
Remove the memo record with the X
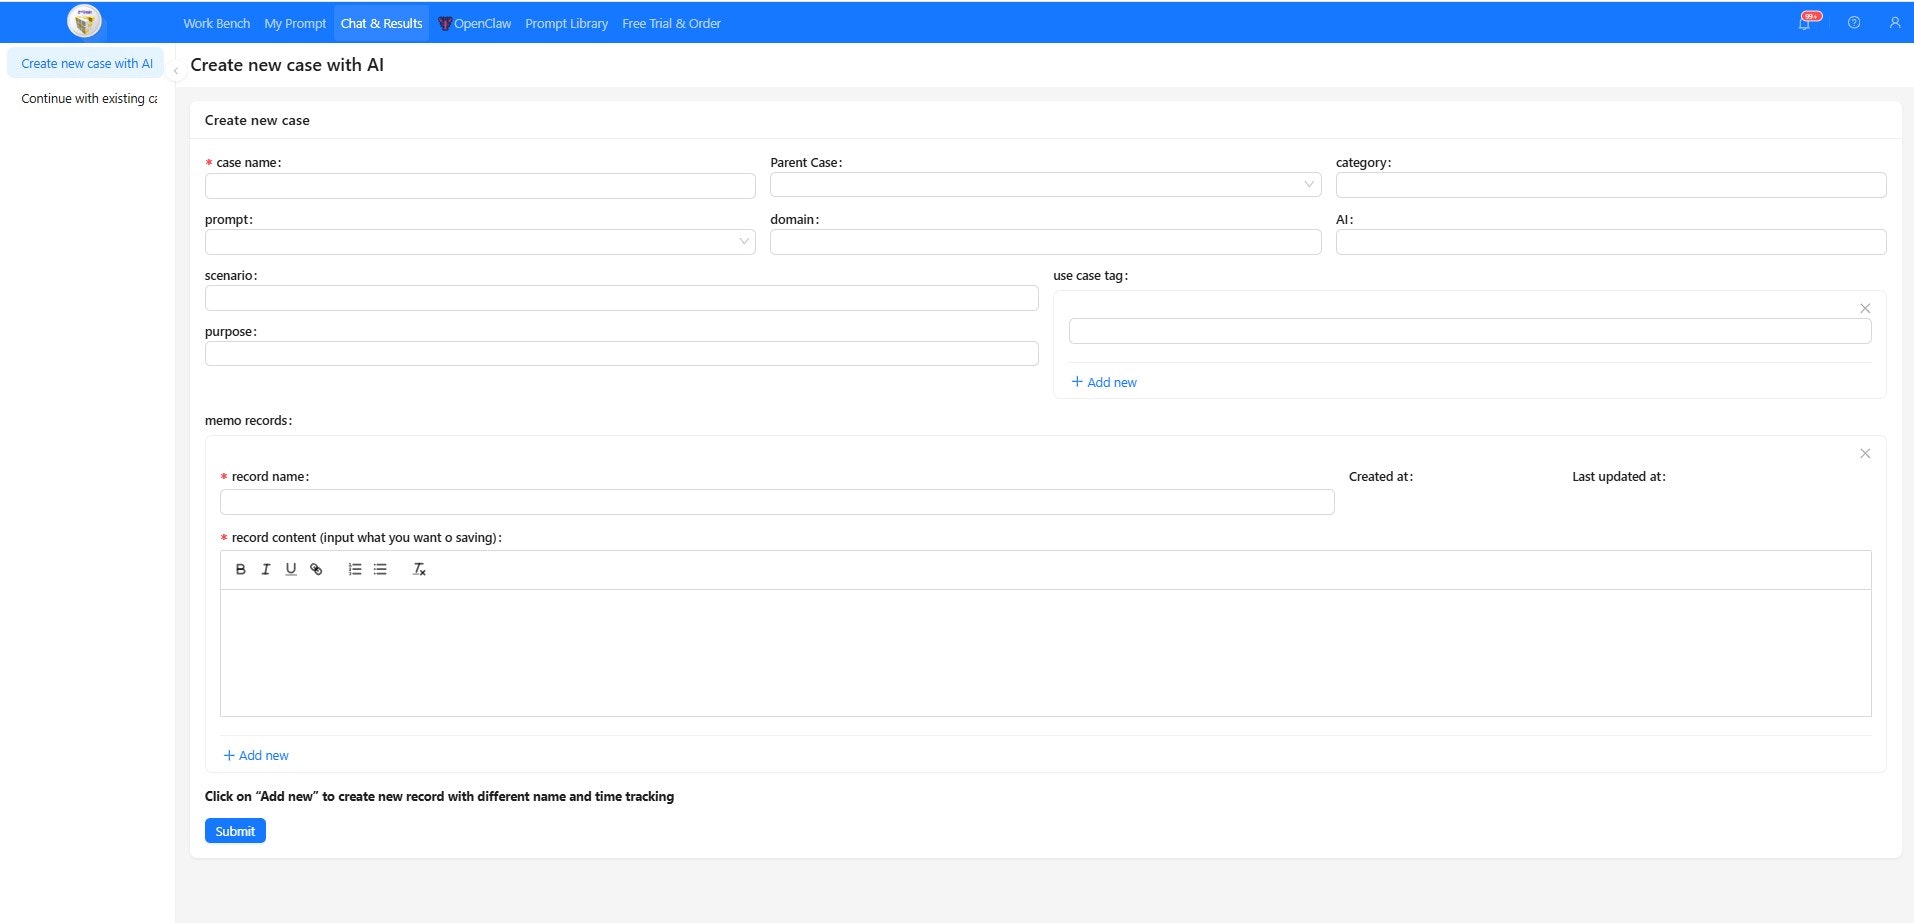point(1864,453)
